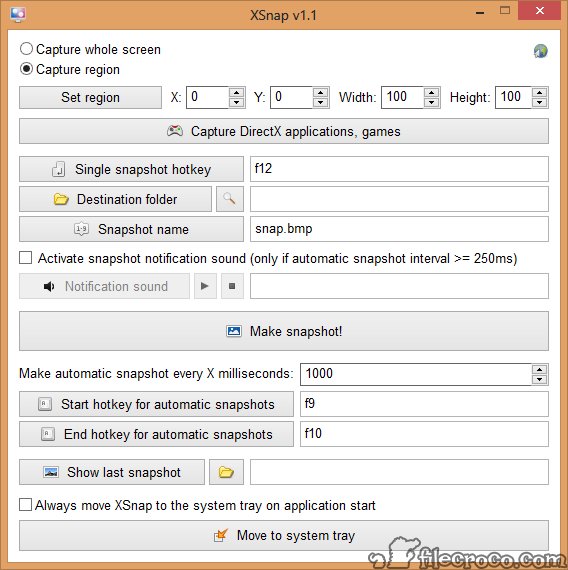Click the XSnap title bar app icon
This screenshot has width=568, height=570.
pos(18,15)
